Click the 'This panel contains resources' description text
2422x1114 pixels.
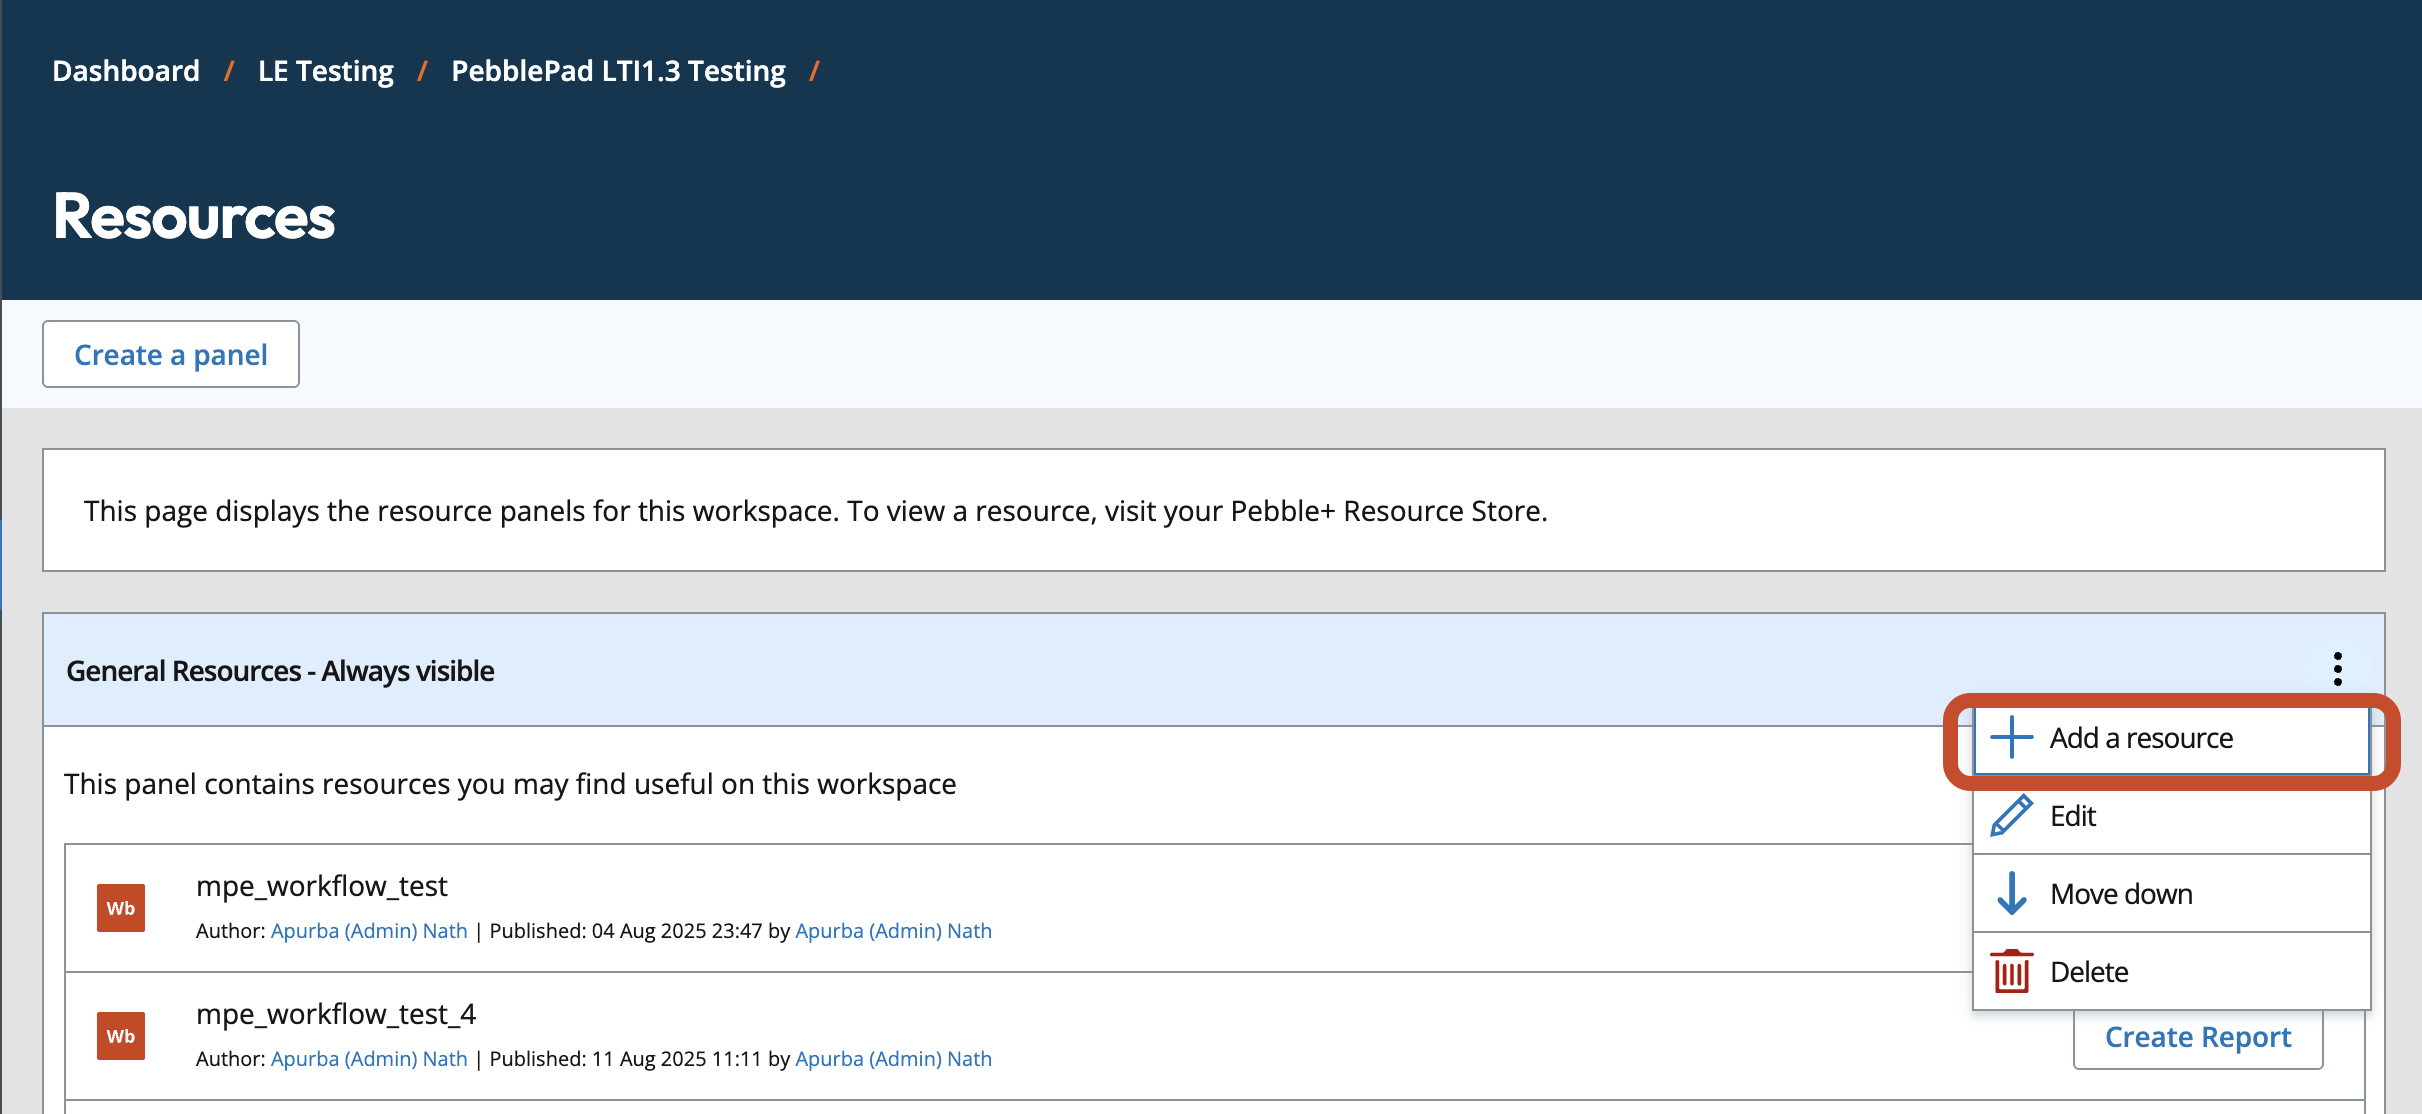point(510,784)
